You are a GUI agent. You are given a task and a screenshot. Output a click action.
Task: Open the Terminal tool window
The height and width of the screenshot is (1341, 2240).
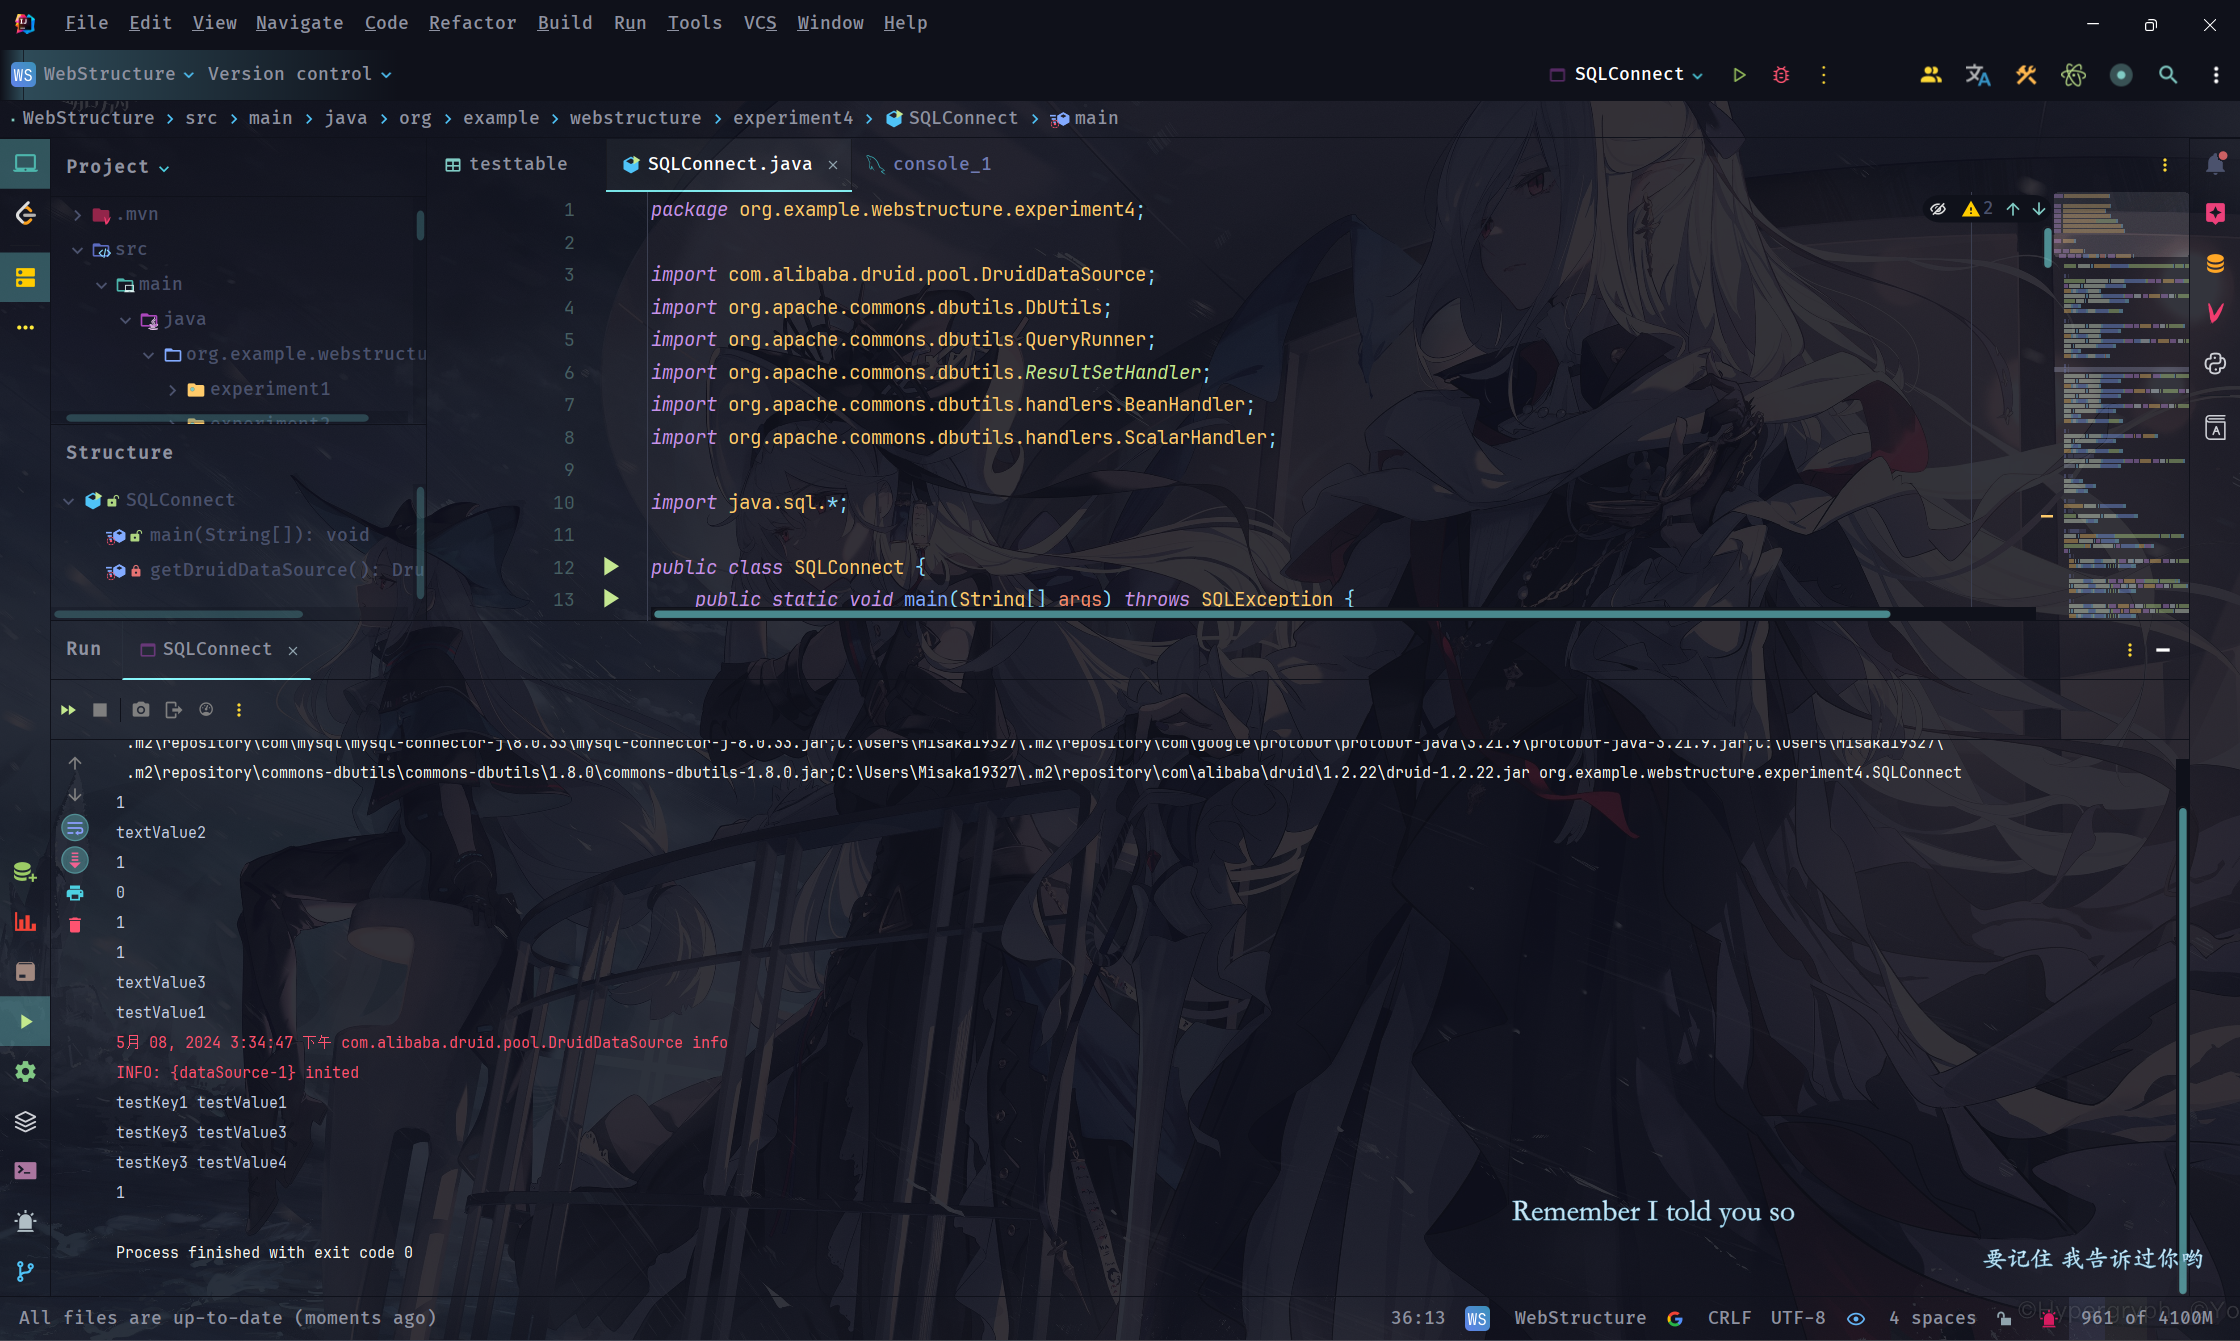(x=25, y=1171)
